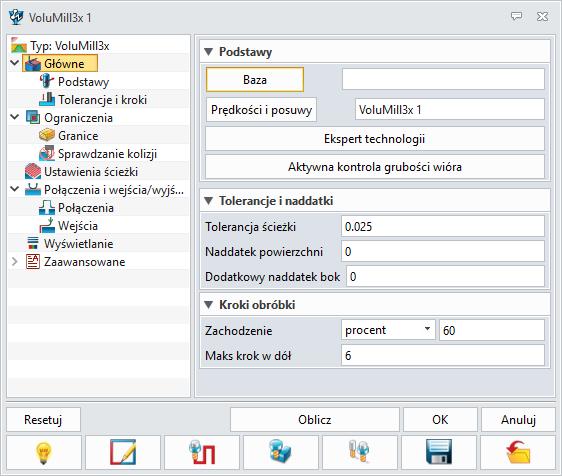This screenshot has width=562, height=476.
Task: Collapse the Główne tree node
Action: click(x=15, y=63)
